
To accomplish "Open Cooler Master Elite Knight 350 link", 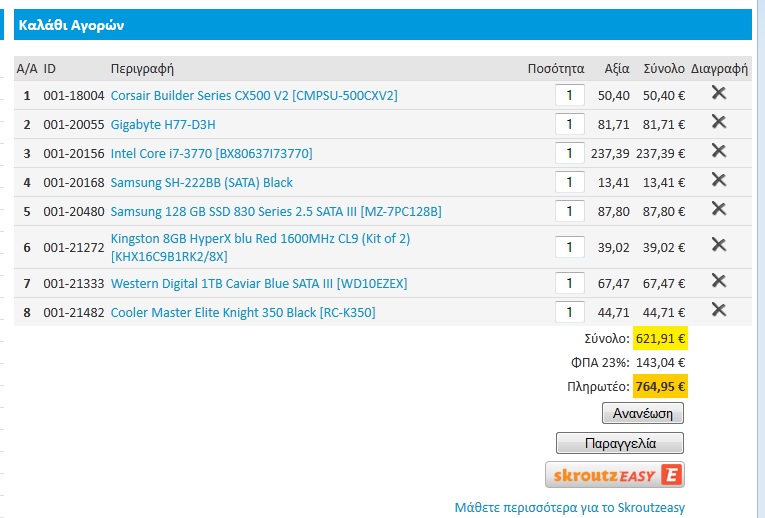I will coord(243,313).
